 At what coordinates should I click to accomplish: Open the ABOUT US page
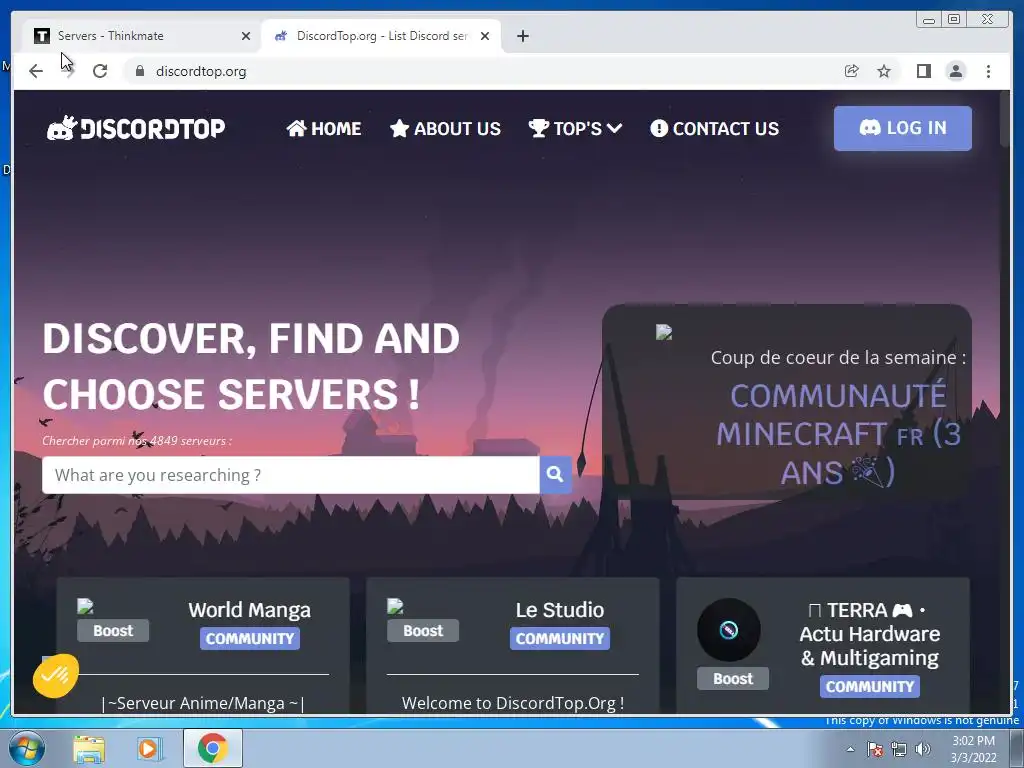point(445,129)
